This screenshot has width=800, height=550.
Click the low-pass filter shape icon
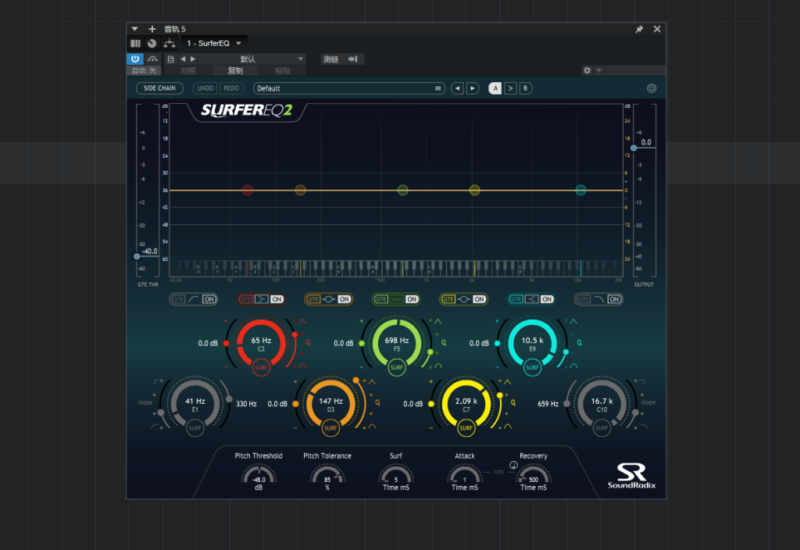pyautogui.click(x=599, y=299)
